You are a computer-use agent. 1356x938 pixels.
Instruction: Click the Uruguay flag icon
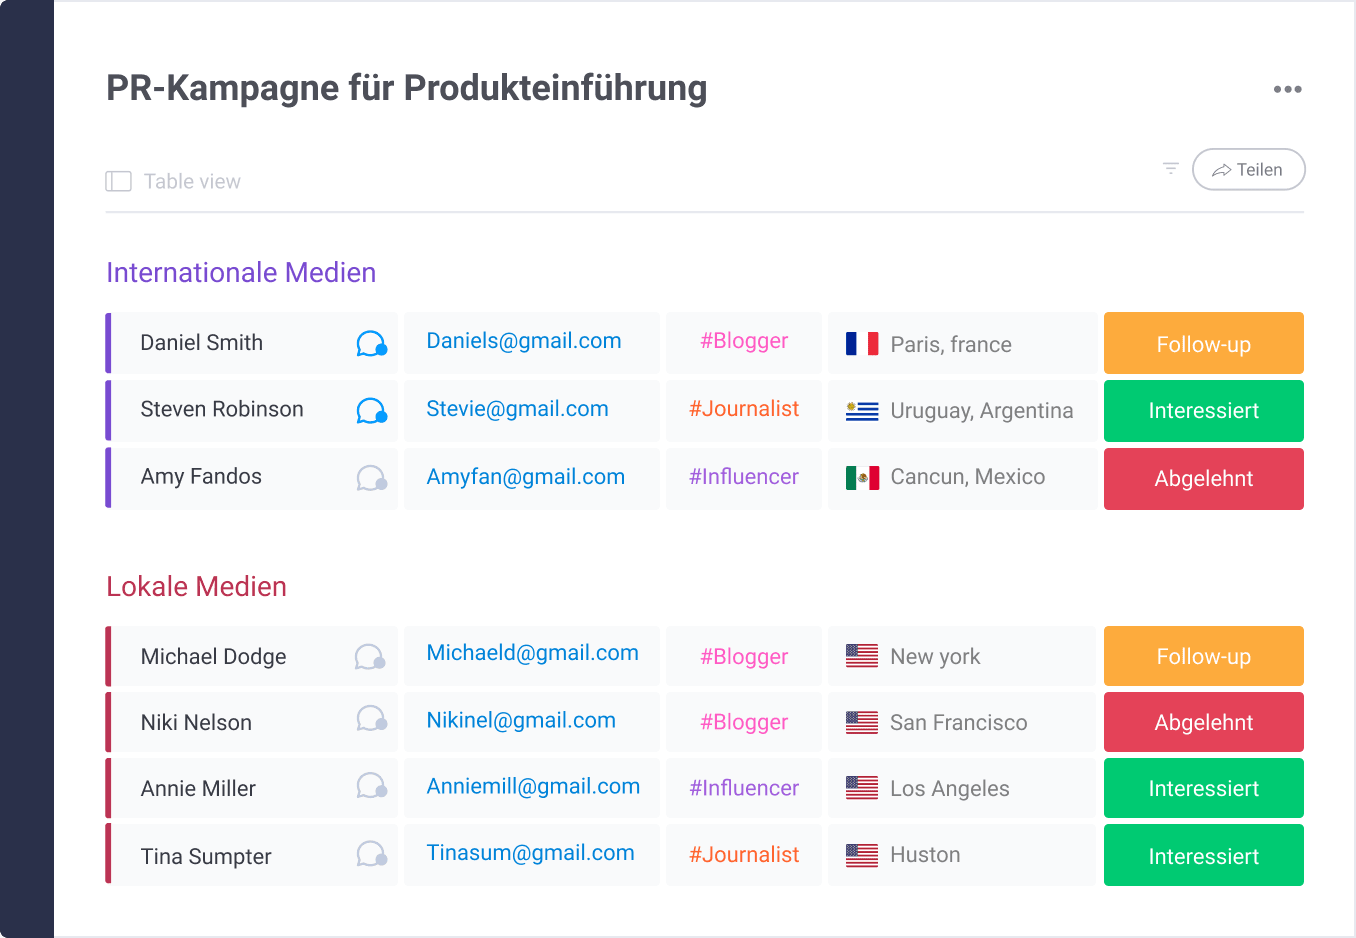pyautogui.click(x=862, y=410)
